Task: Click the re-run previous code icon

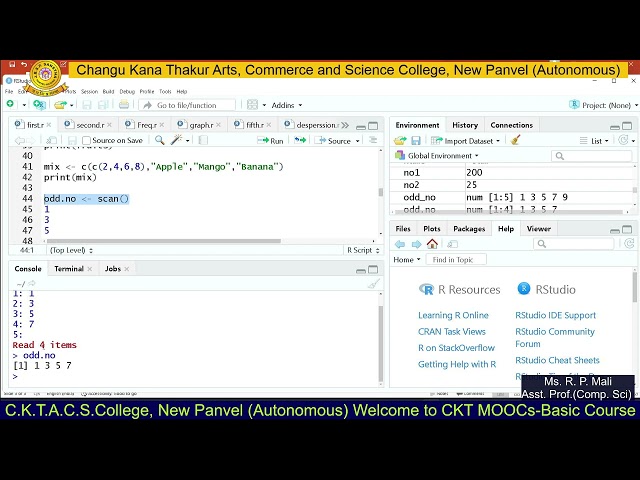Action: (300, 141)
